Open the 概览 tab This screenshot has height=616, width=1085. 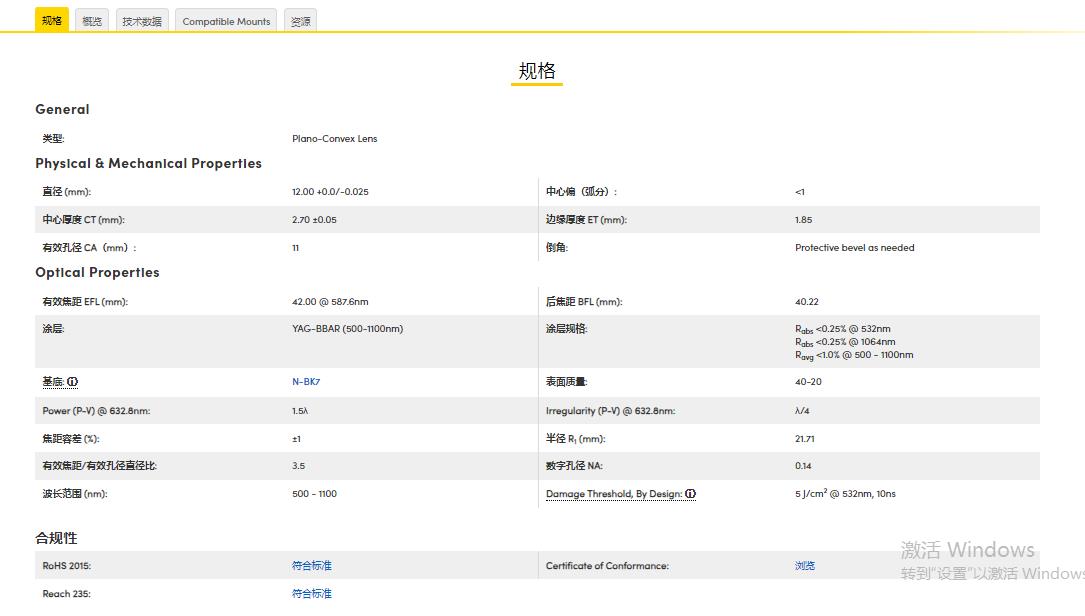[x=92, y=21]
